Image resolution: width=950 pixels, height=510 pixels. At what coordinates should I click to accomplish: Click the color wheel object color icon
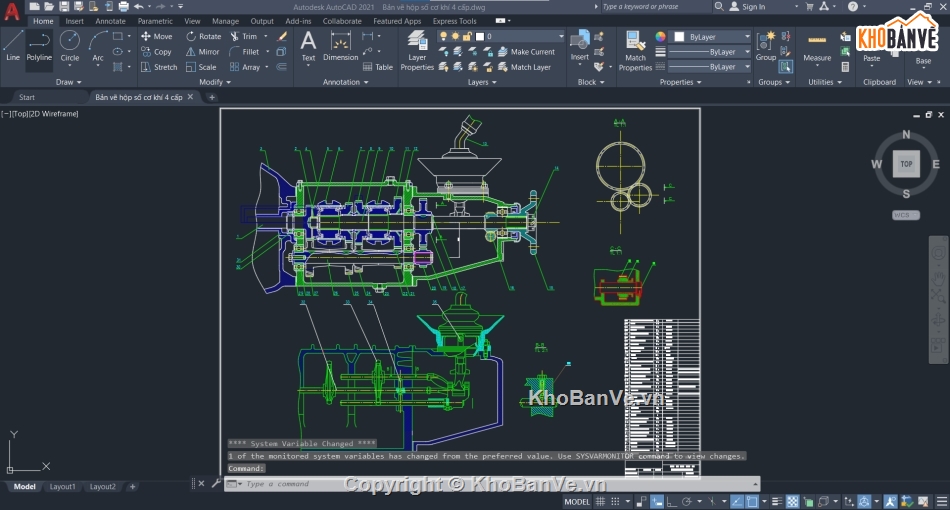pyautogui.click(x=660, y=37)
